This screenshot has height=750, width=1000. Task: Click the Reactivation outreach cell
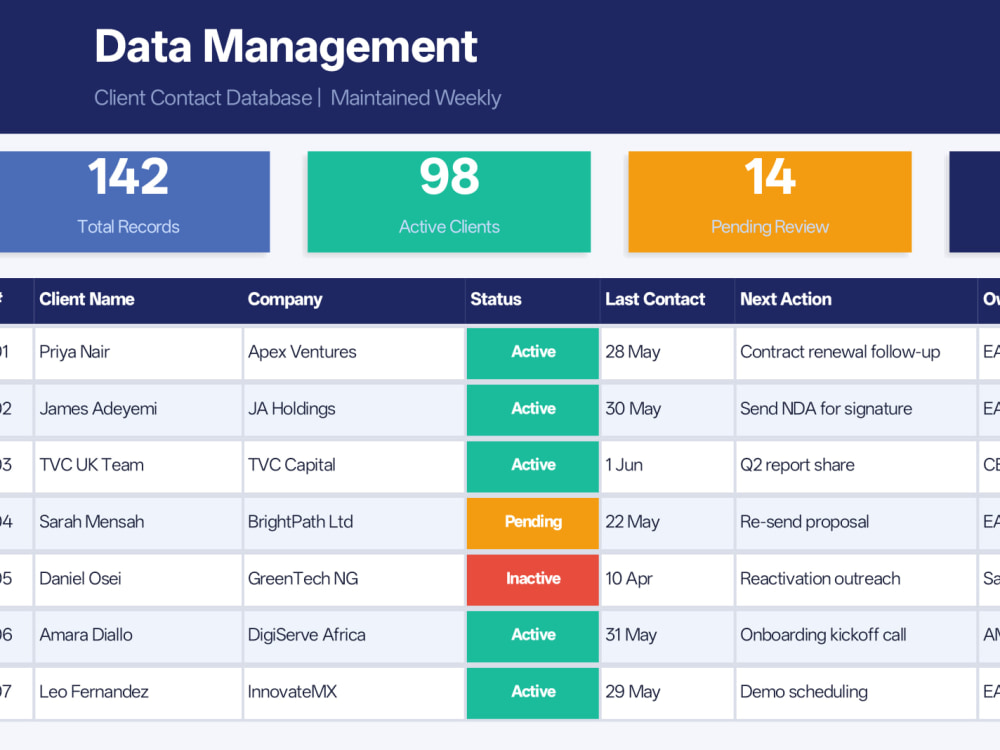(856, 579)
